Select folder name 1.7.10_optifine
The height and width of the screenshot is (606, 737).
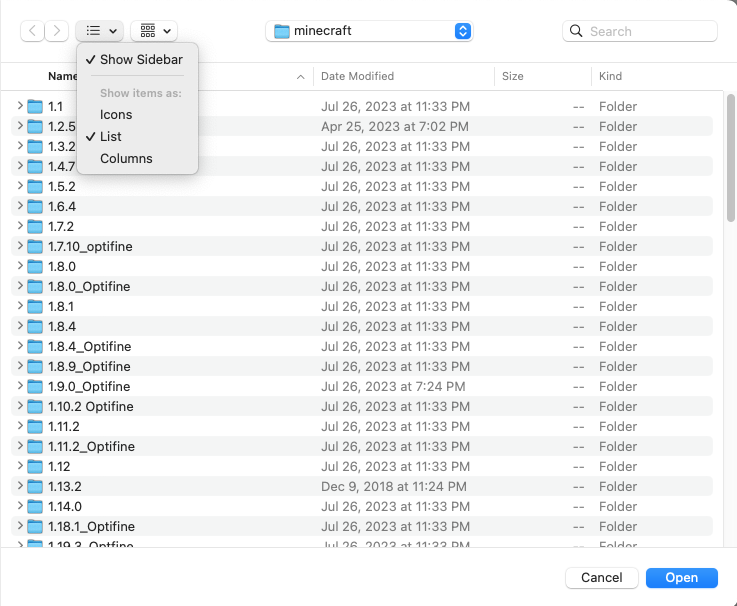click(90, 246)
